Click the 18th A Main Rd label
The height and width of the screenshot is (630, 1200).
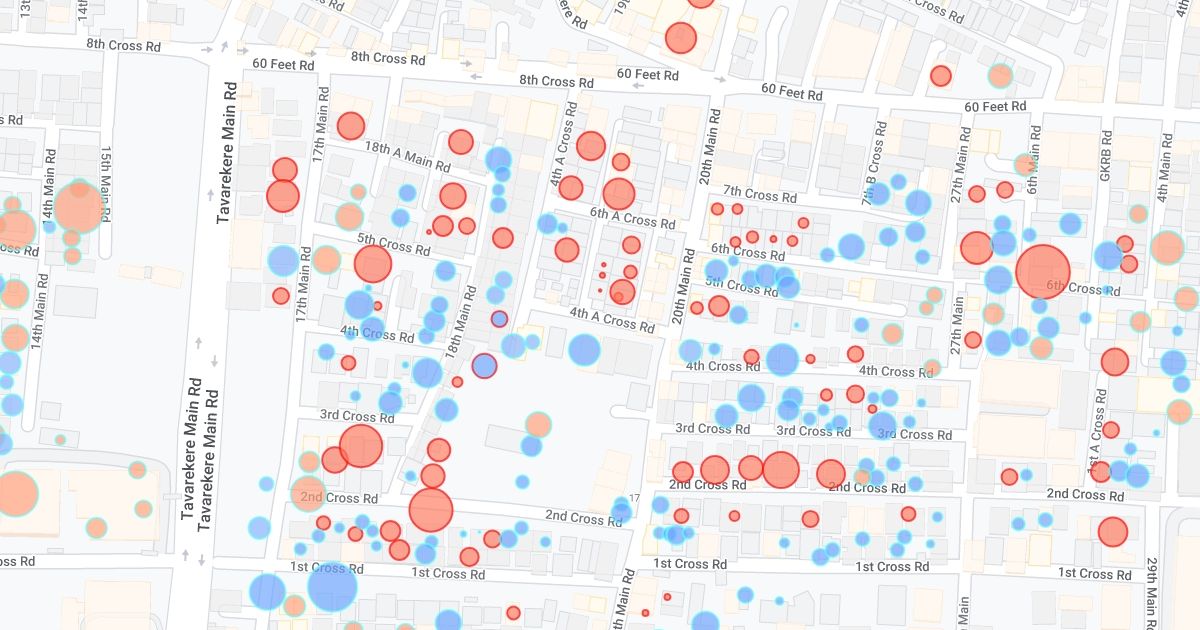coord(399,154)
